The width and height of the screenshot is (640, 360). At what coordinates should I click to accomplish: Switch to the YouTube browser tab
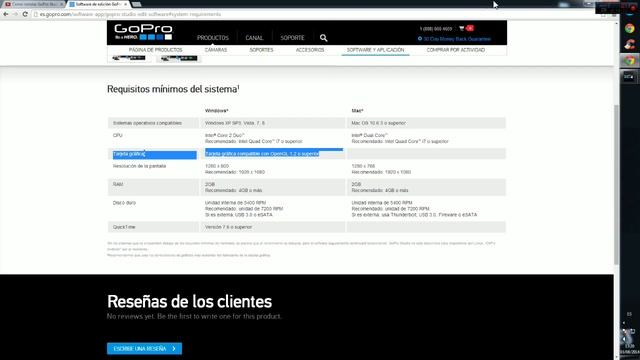coord(33,4)
